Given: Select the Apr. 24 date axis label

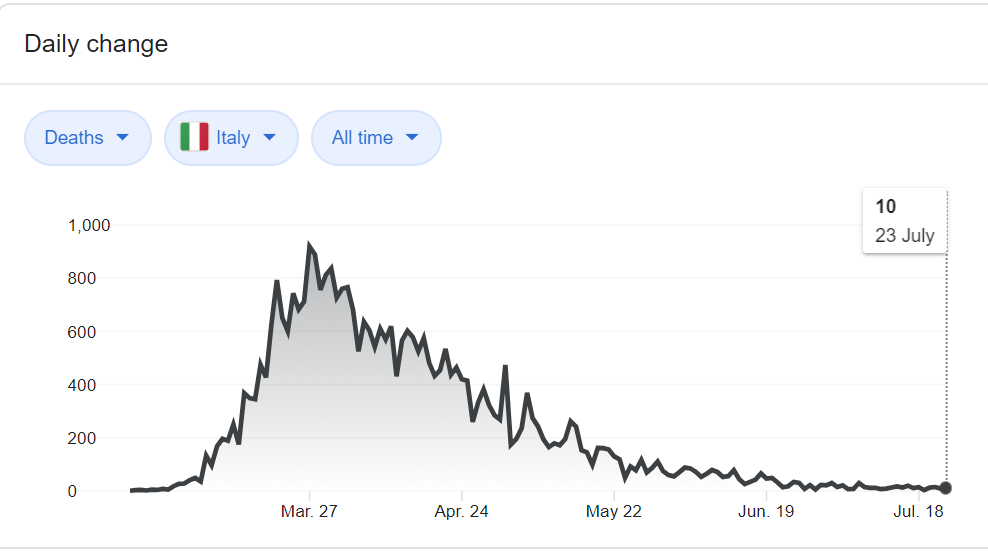Looking at the screenshot, I should (x=461, y=512).
